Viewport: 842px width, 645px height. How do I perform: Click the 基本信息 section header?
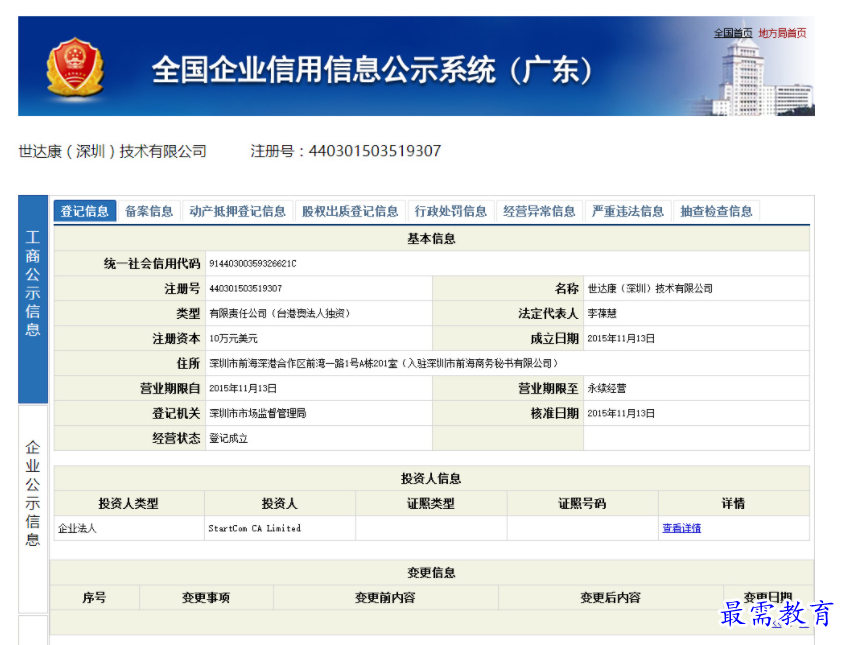431,238
